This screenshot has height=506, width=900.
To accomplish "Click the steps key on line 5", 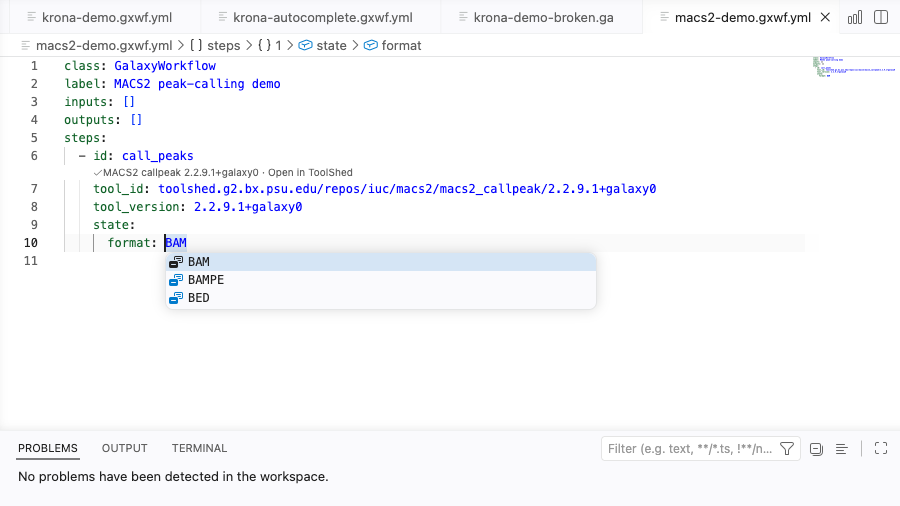I will click(x=82, y=138).
